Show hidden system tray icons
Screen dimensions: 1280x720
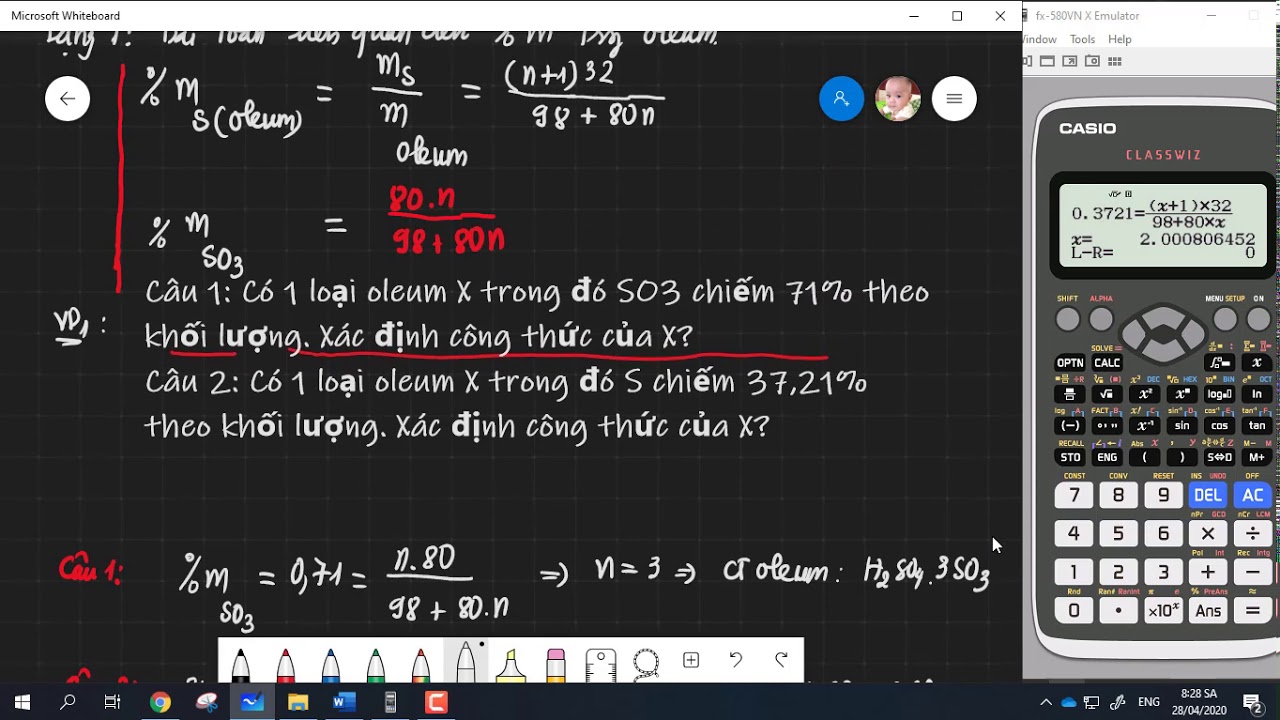1046,702
